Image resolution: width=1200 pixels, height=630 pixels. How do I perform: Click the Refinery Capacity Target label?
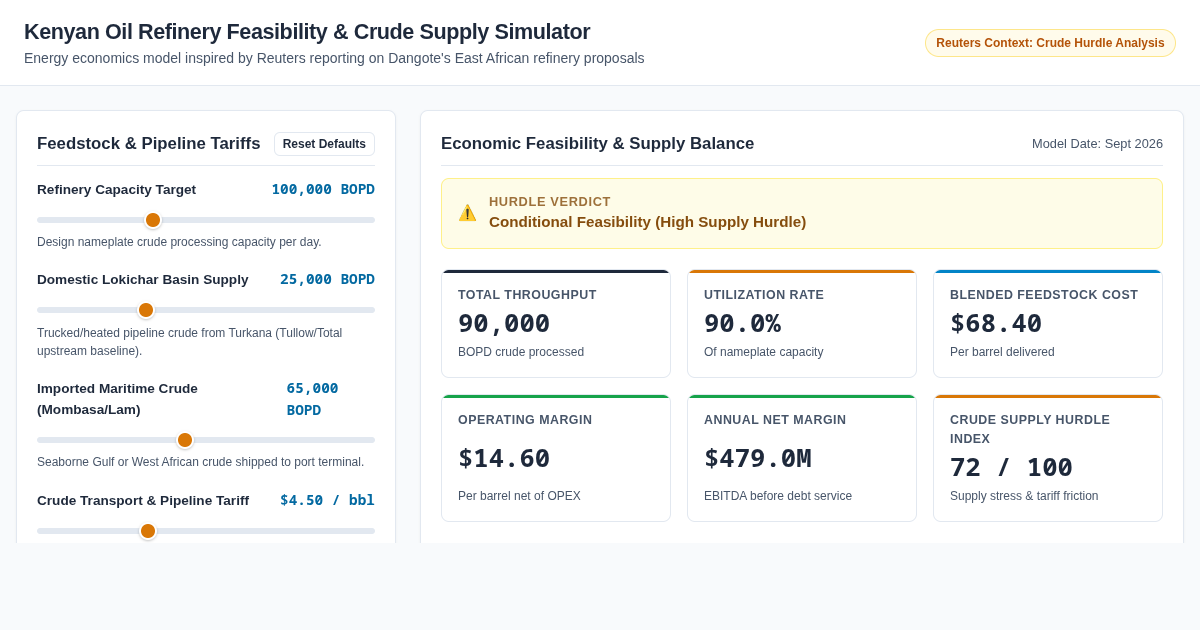coord(116,190)
